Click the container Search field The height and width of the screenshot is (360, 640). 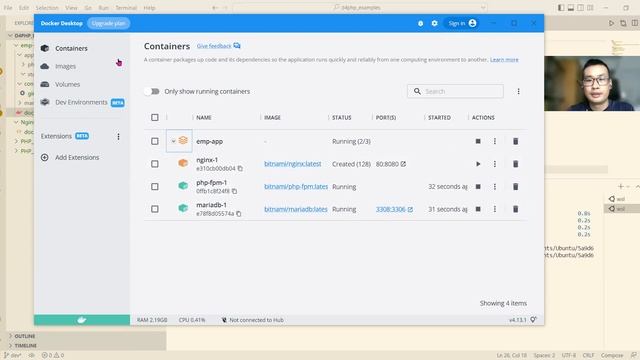coord(455,91)
